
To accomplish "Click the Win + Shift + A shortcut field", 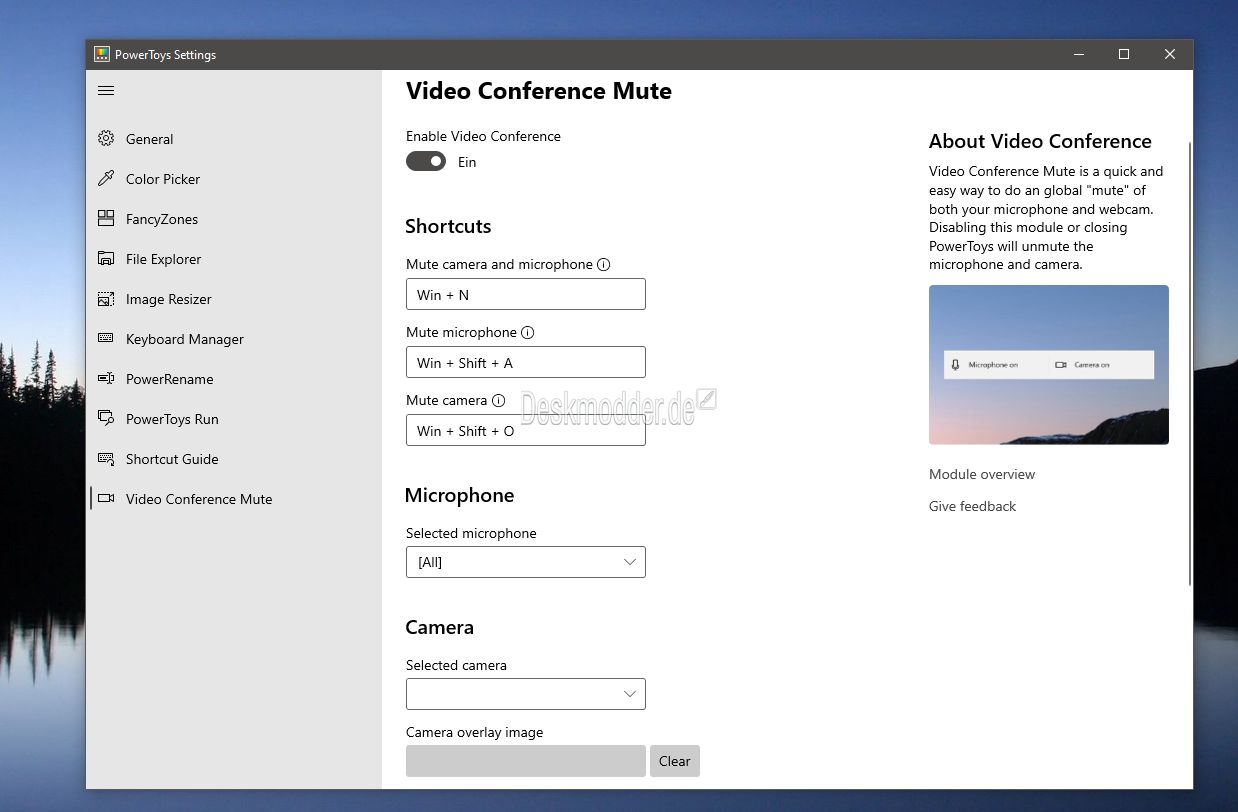I will pos(526,362).
